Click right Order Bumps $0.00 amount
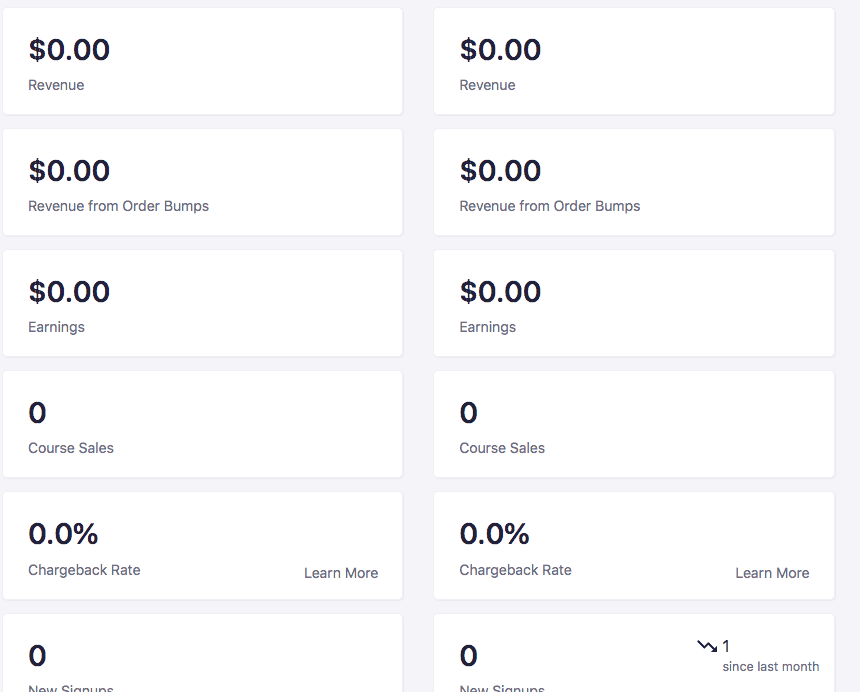Image resolution: width=860 pixels, height=692 pixels. point(500,171)
